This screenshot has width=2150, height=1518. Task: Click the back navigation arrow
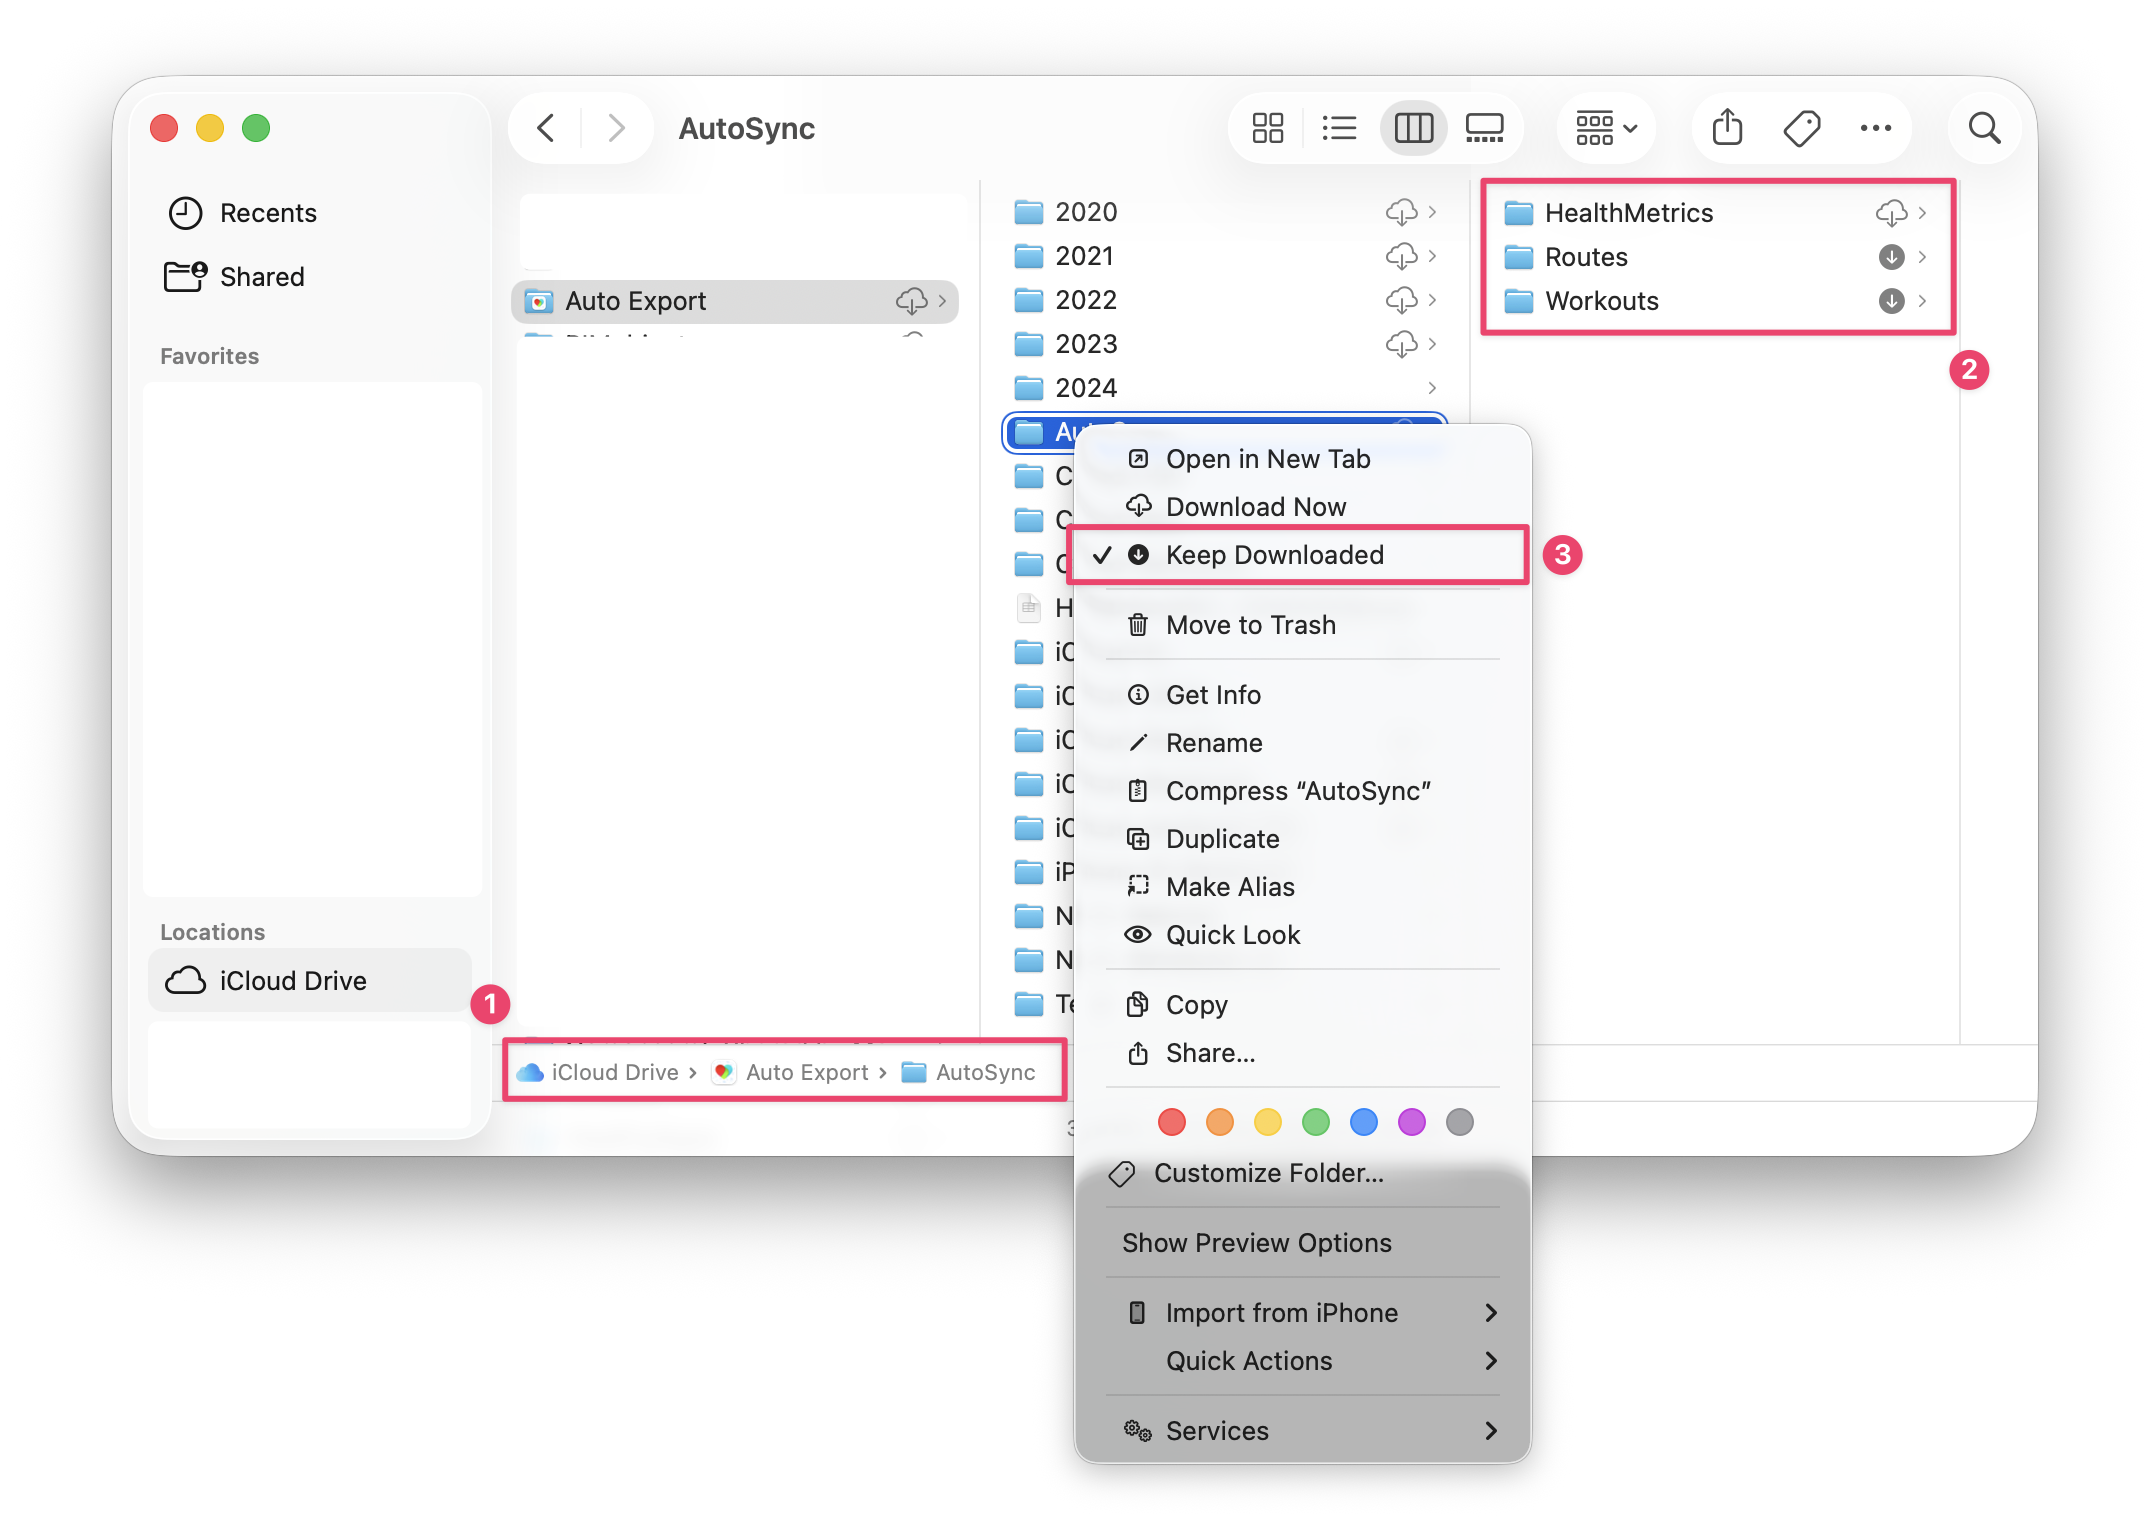tap(546, 127)
